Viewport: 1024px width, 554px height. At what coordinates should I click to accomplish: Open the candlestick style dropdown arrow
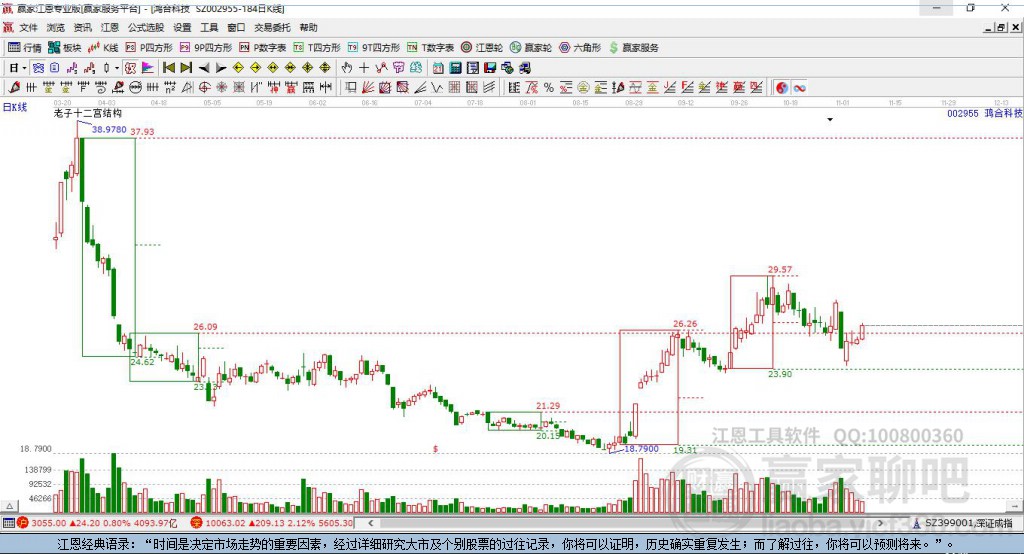pyautogui.click(x=117, y=68)
